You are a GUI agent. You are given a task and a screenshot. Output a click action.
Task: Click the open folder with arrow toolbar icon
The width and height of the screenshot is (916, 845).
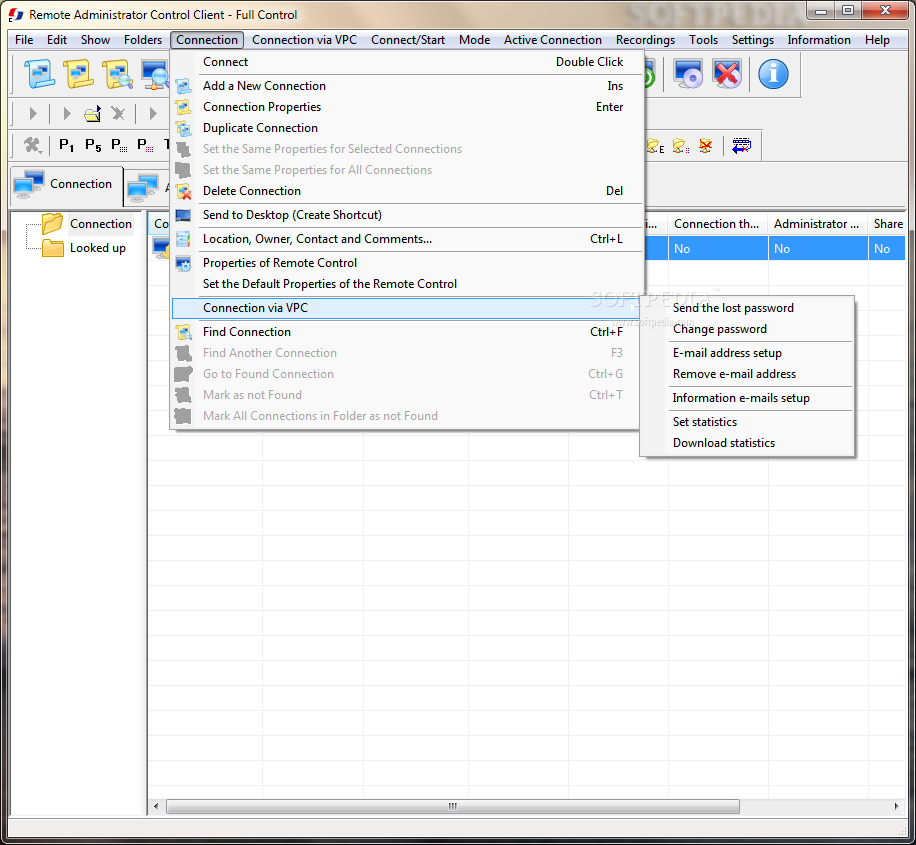coord(92,113)
